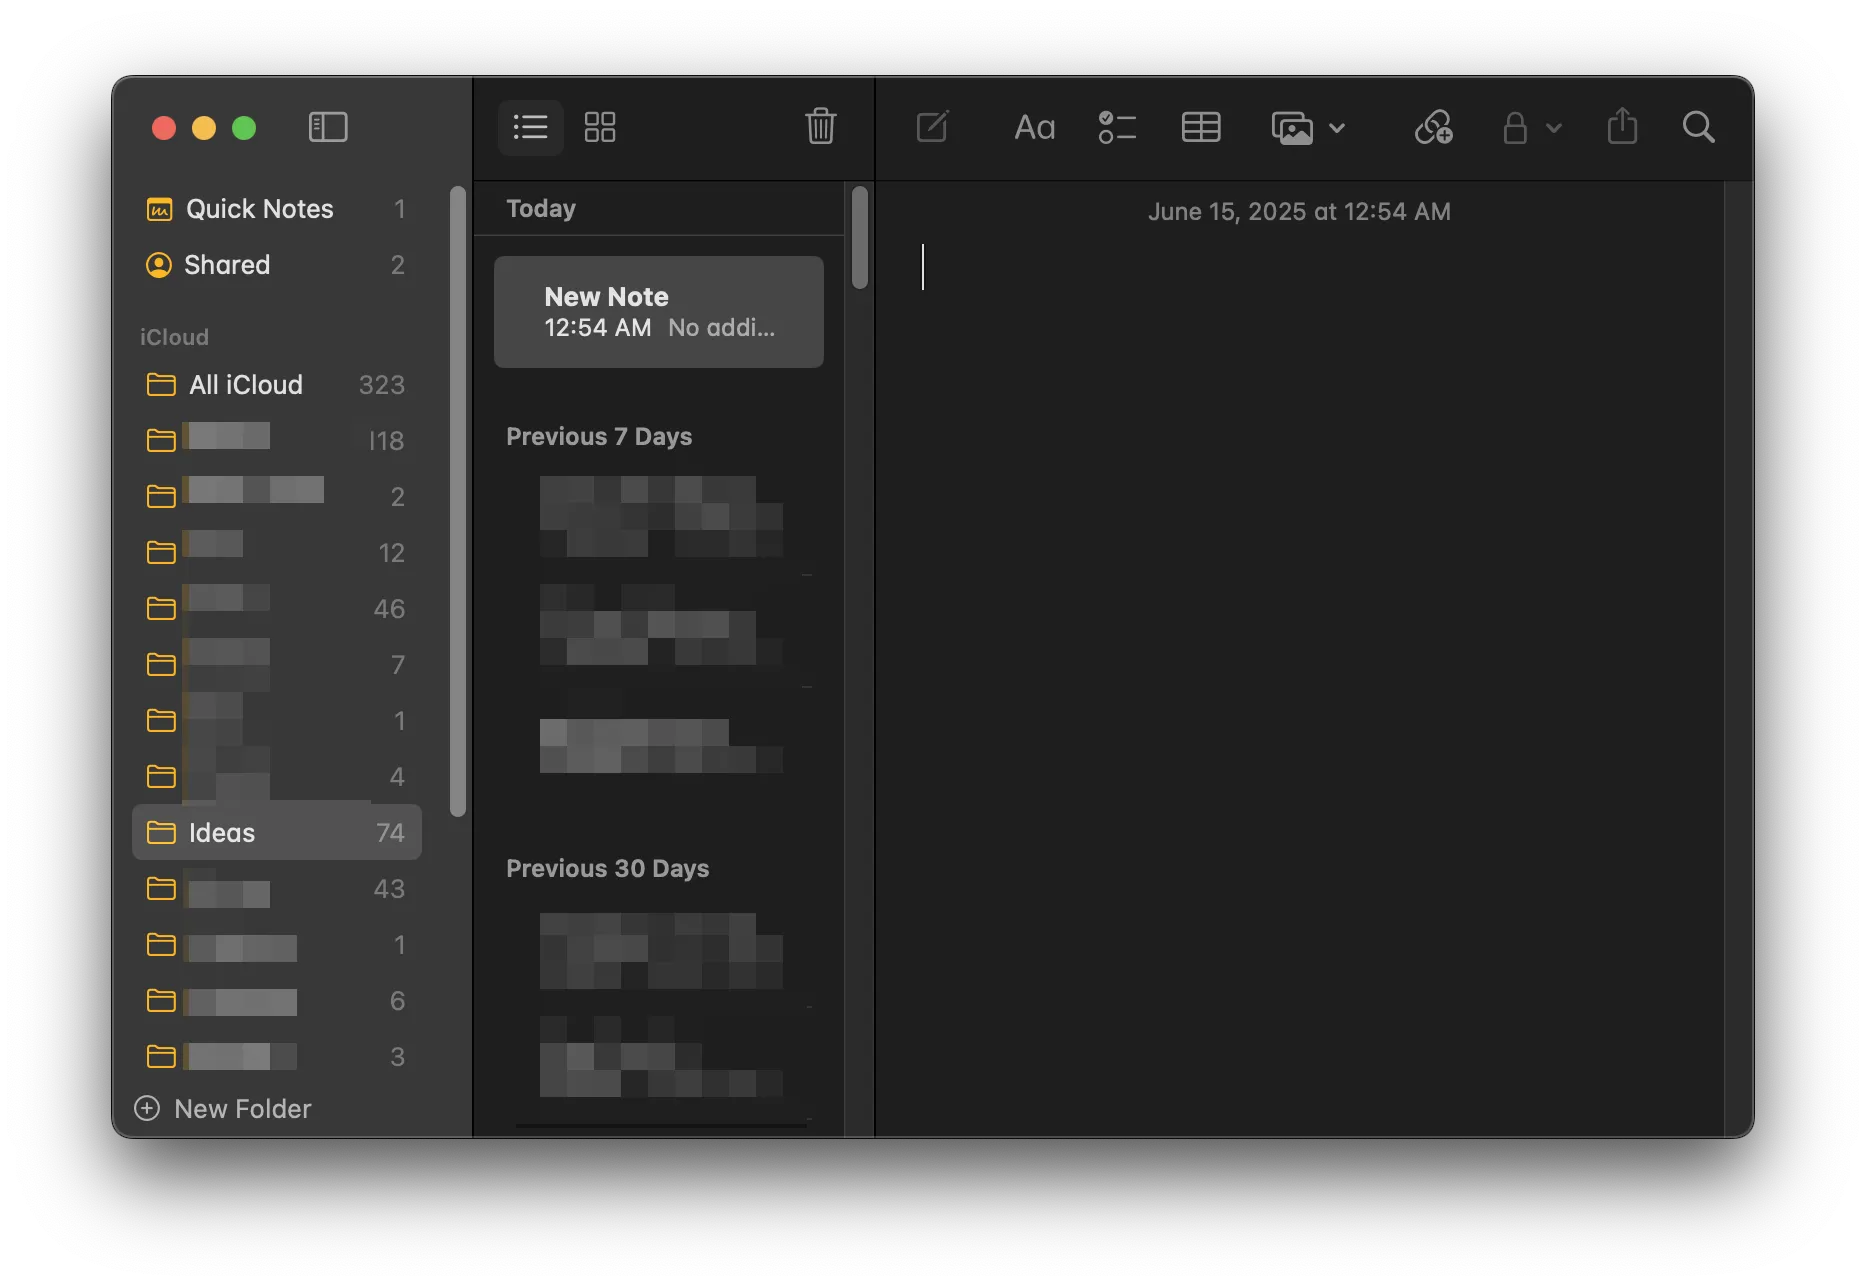The height and width of the screenshot is (1286, 1866).
Task: Switch to list view
Action: 530,127
